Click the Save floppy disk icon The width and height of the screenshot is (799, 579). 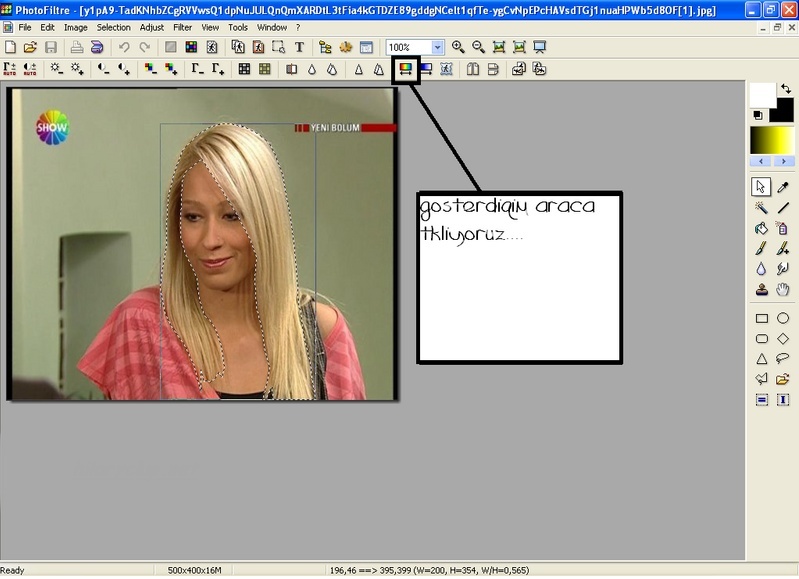point(51,47)
